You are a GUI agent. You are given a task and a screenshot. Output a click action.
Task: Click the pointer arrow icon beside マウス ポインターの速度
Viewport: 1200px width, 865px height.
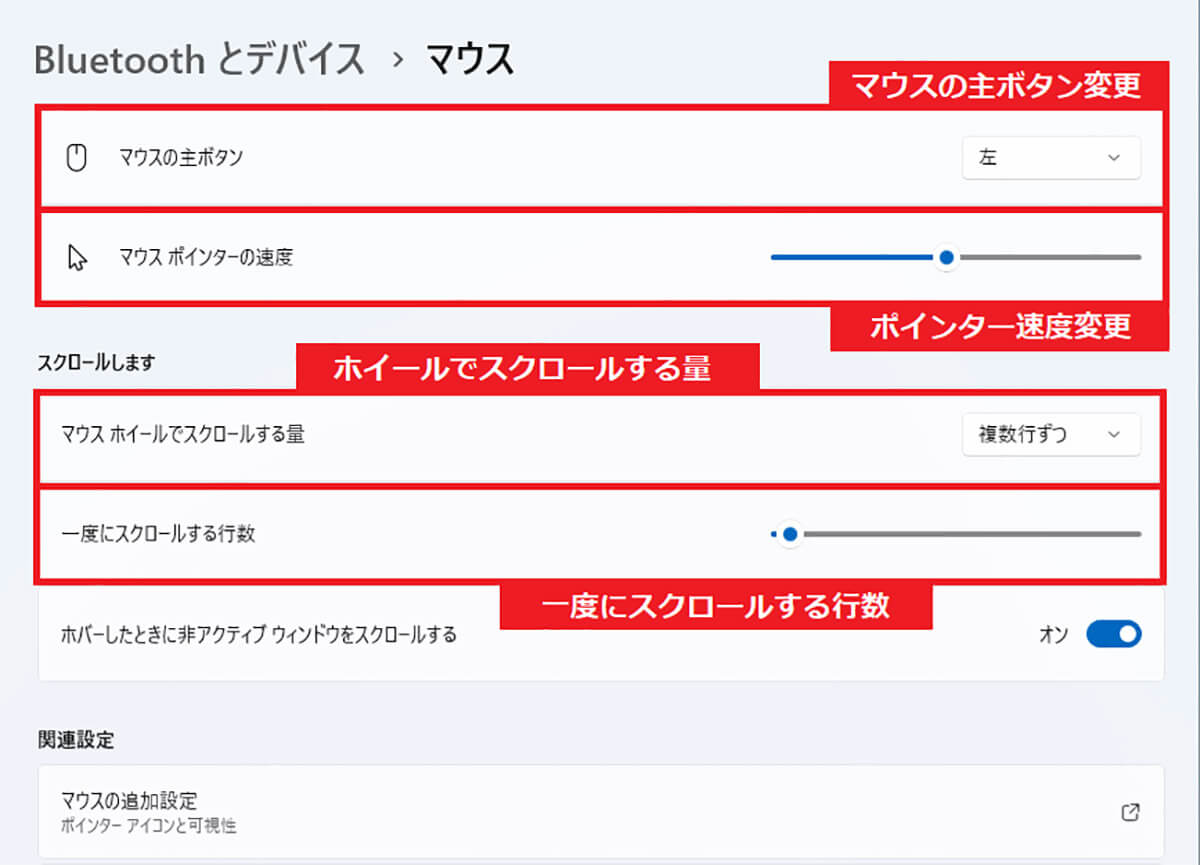(x=77, y=258)
